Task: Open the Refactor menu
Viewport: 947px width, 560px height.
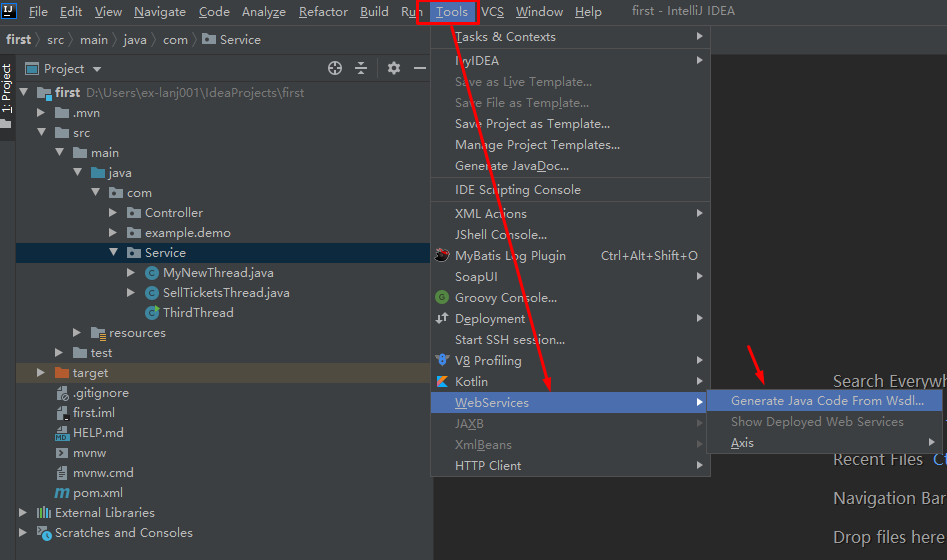Action: point(323,11)
